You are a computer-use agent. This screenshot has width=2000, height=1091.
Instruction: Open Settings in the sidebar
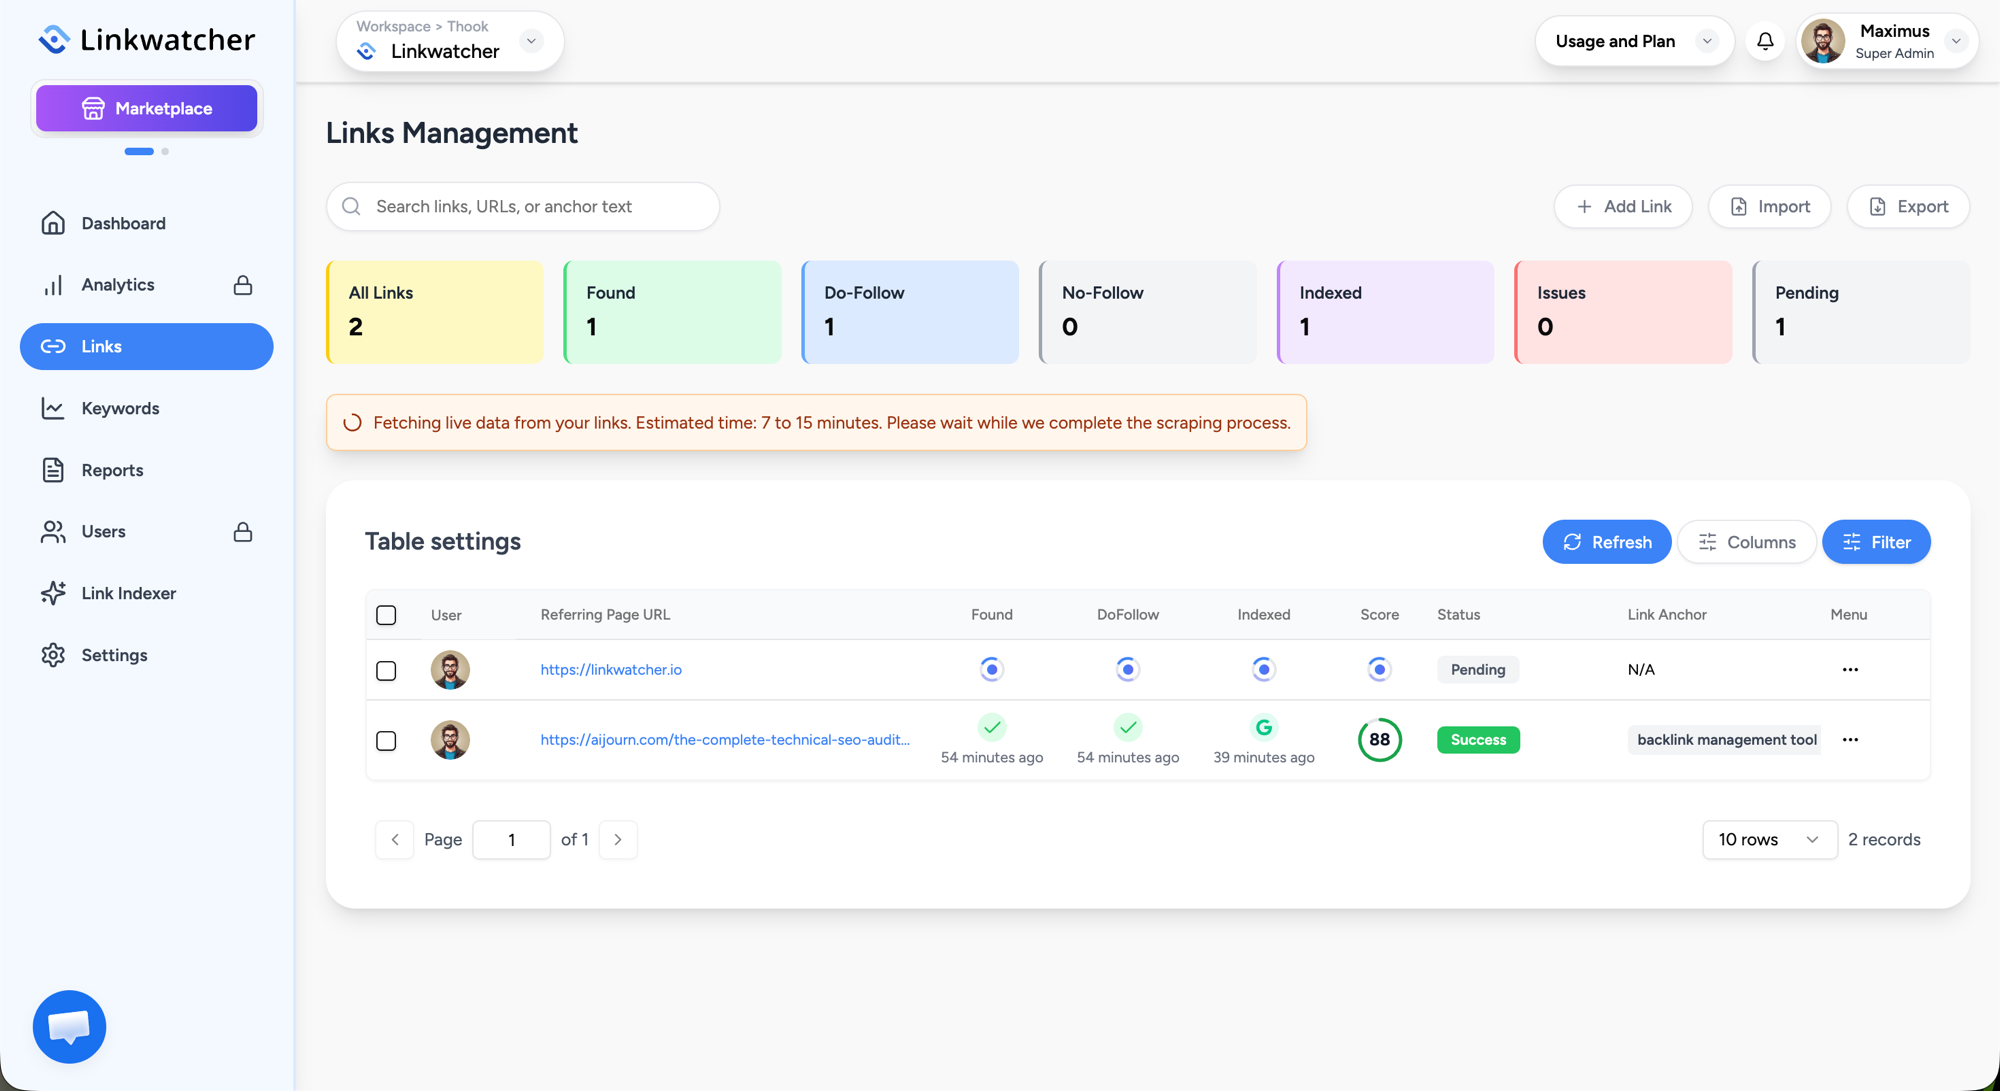point(147,655)
